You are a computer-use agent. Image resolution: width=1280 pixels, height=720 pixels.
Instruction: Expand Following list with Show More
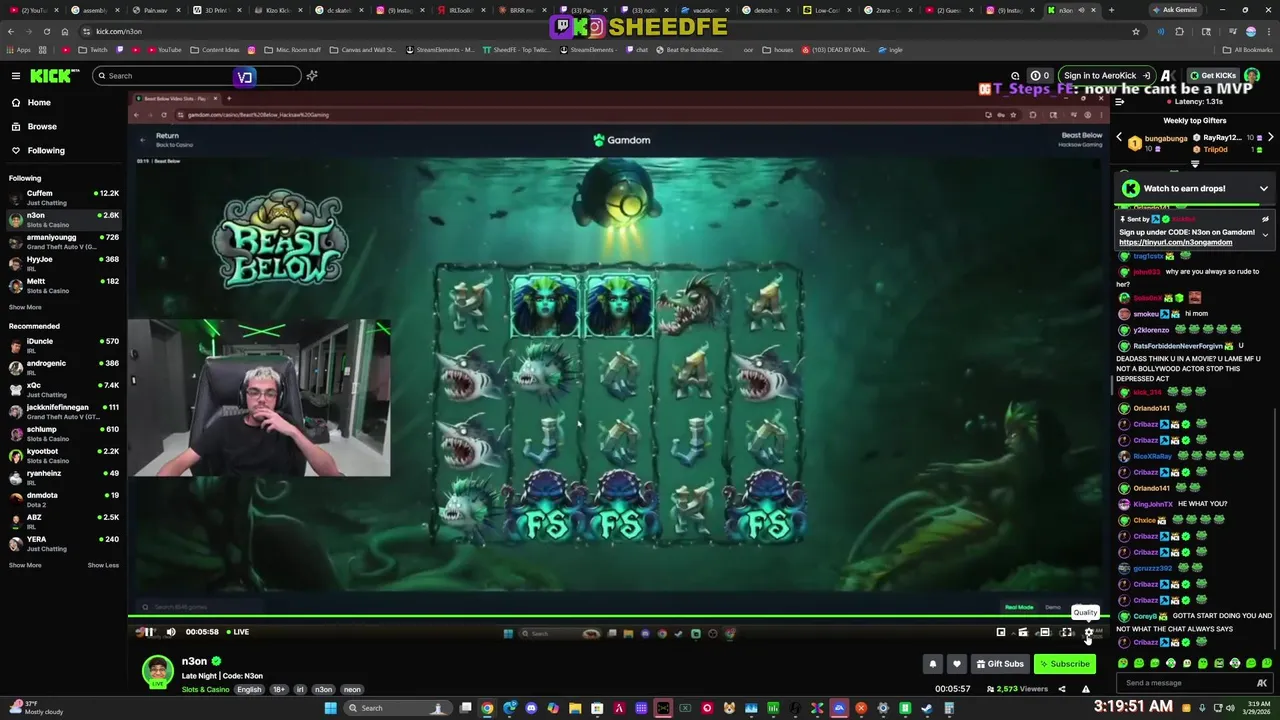(25, 308)
